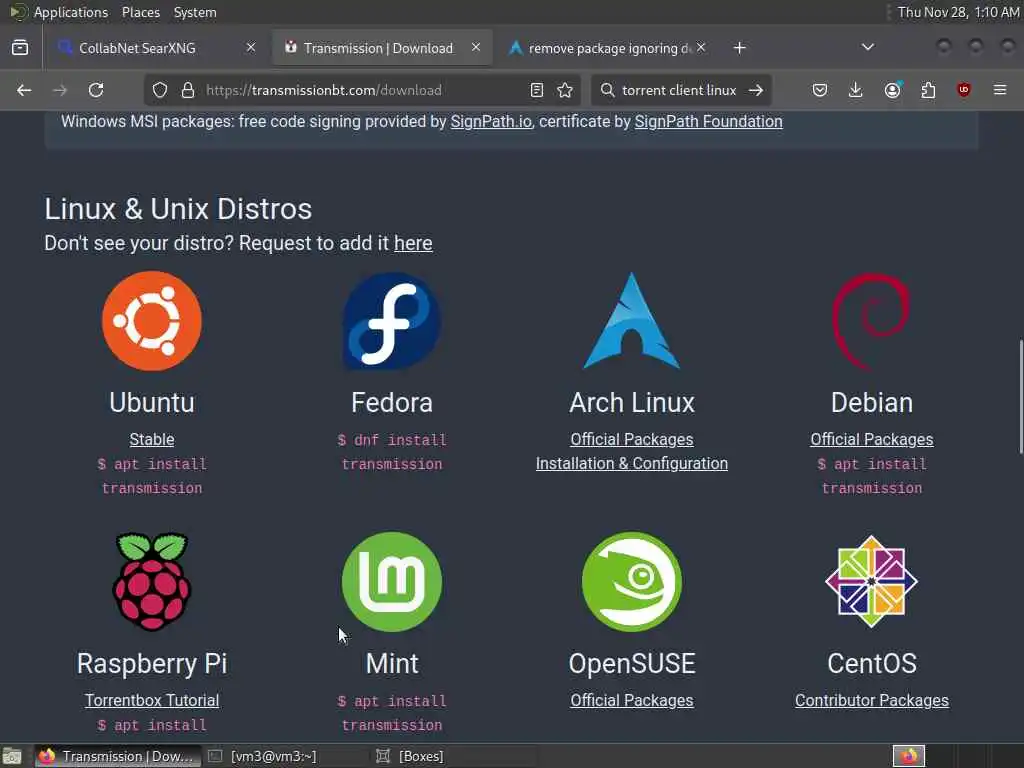The width and height of the screenshot is (1024, 768).
Task: Click the OpenSUSE chameleon logo
Action: click(x=632, y=582)
